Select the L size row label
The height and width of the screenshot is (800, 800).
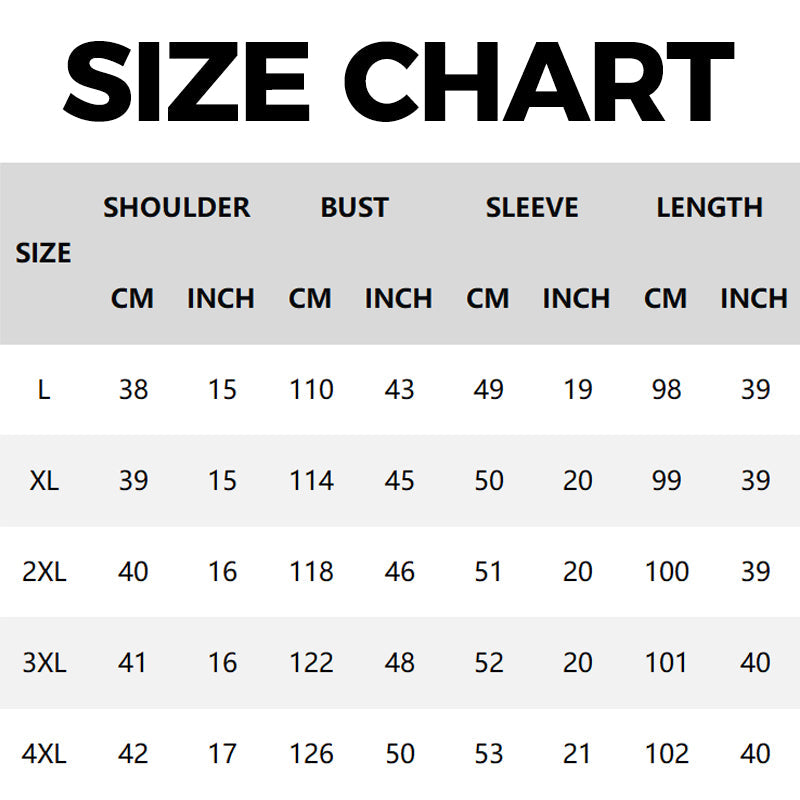click(43, 390)
